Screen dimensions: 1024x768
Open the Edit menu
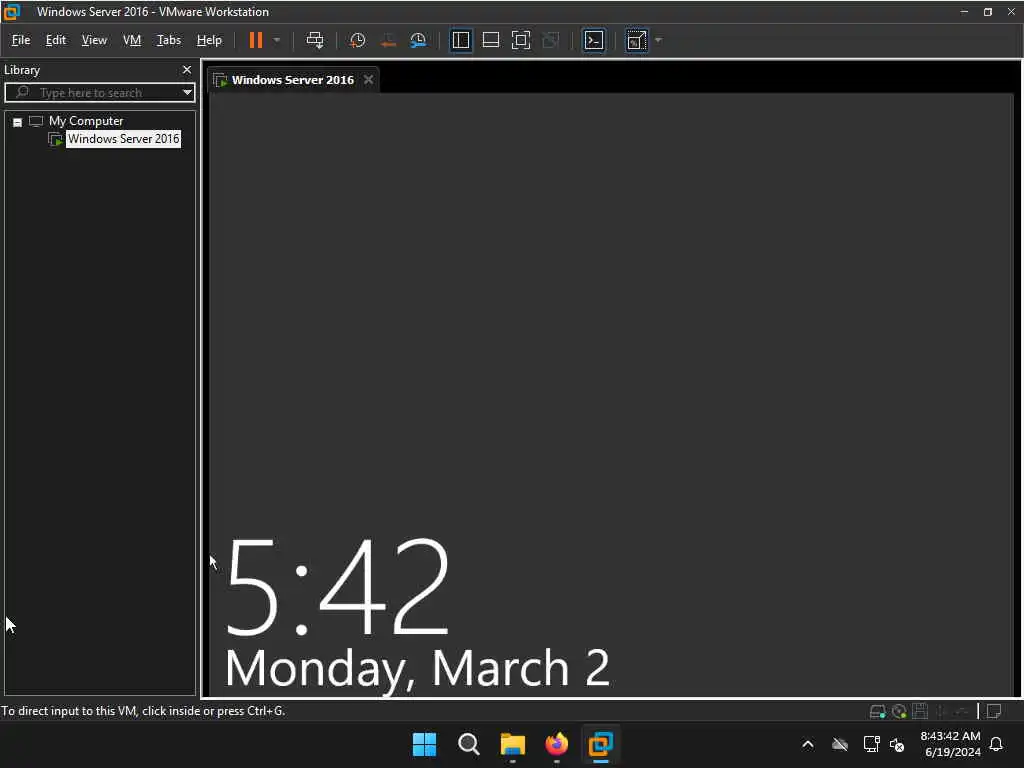(x=56, y=40)
